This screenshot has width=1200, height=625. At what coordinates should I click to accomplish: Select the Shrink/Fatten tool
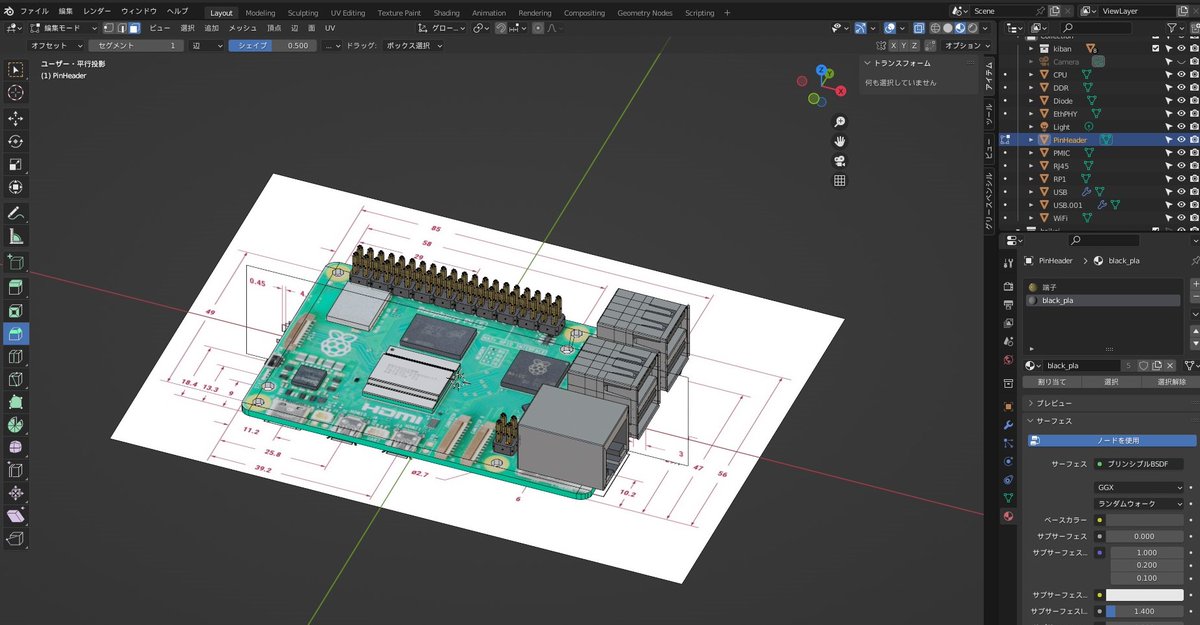(16, 493)
